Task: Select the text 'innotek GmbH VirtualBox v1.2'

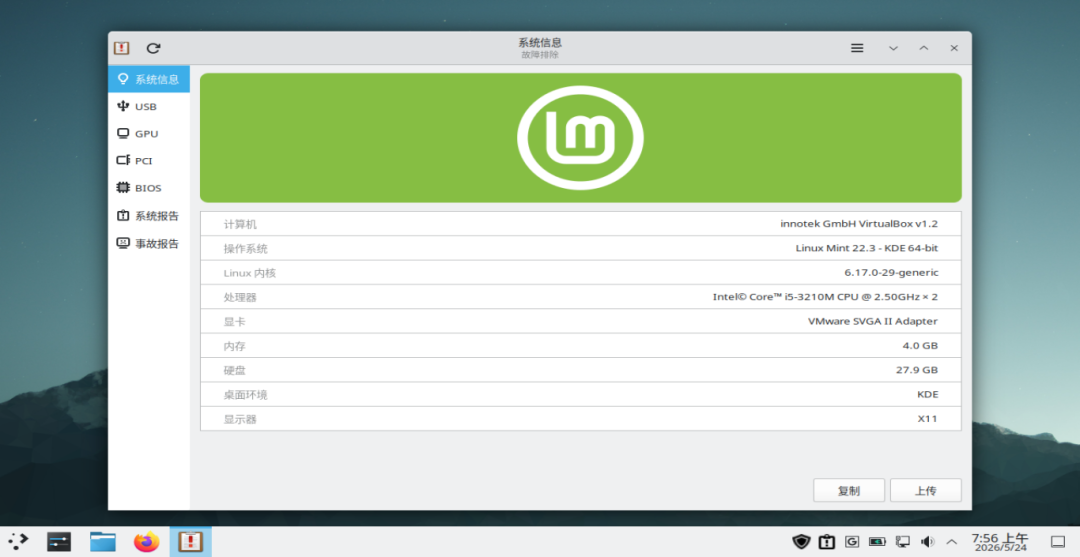Action: (x=859, y=224)
